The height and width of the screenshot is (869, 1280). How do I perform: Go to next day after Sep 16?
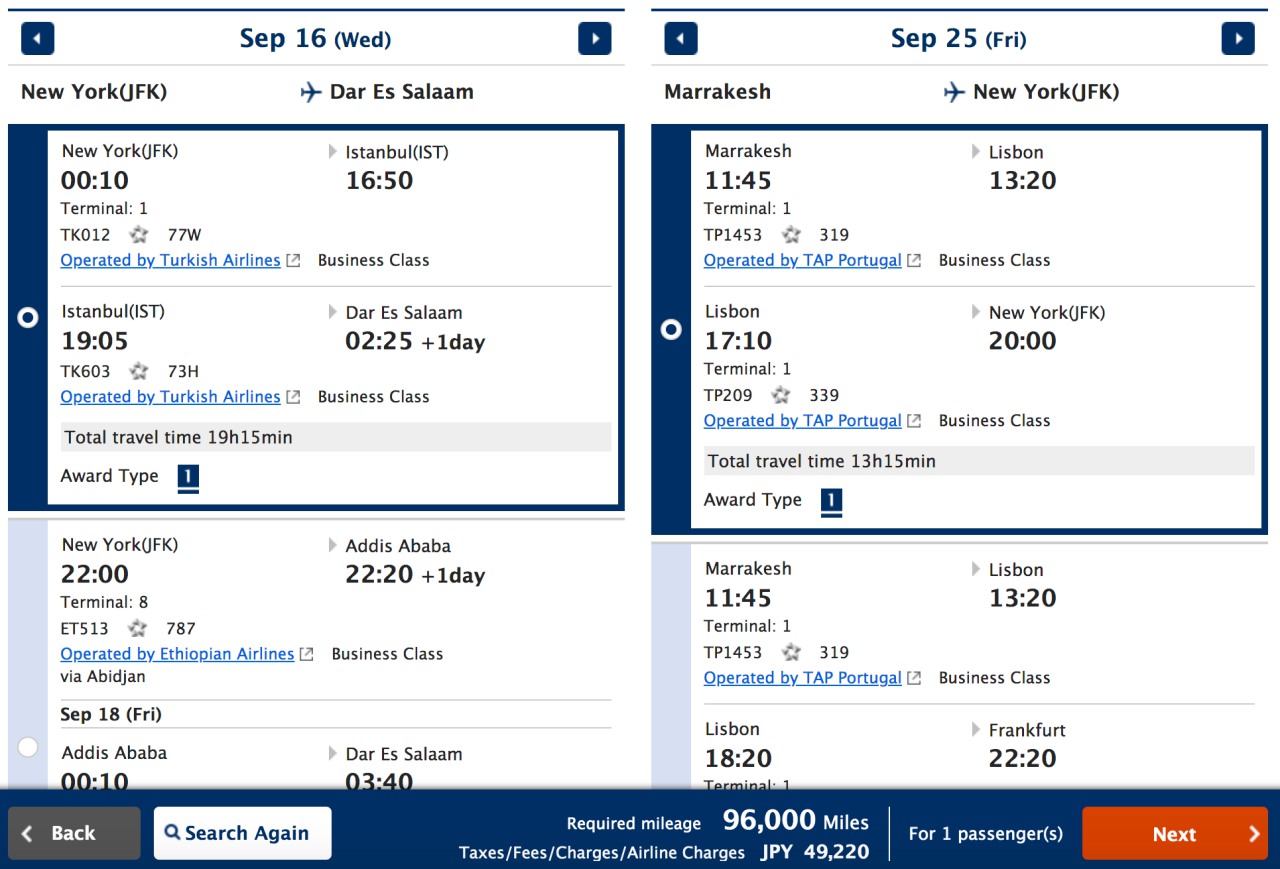coord(595,39)
